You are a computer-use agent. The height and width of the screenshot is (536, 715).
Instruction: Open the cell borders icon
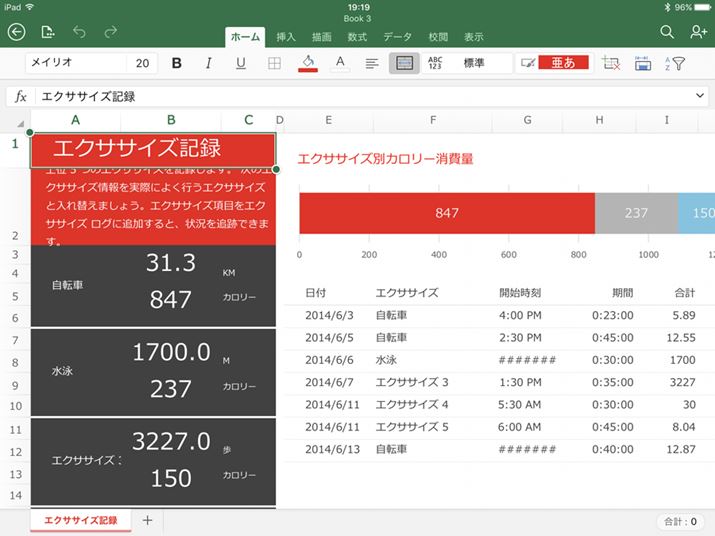point(274,63)
